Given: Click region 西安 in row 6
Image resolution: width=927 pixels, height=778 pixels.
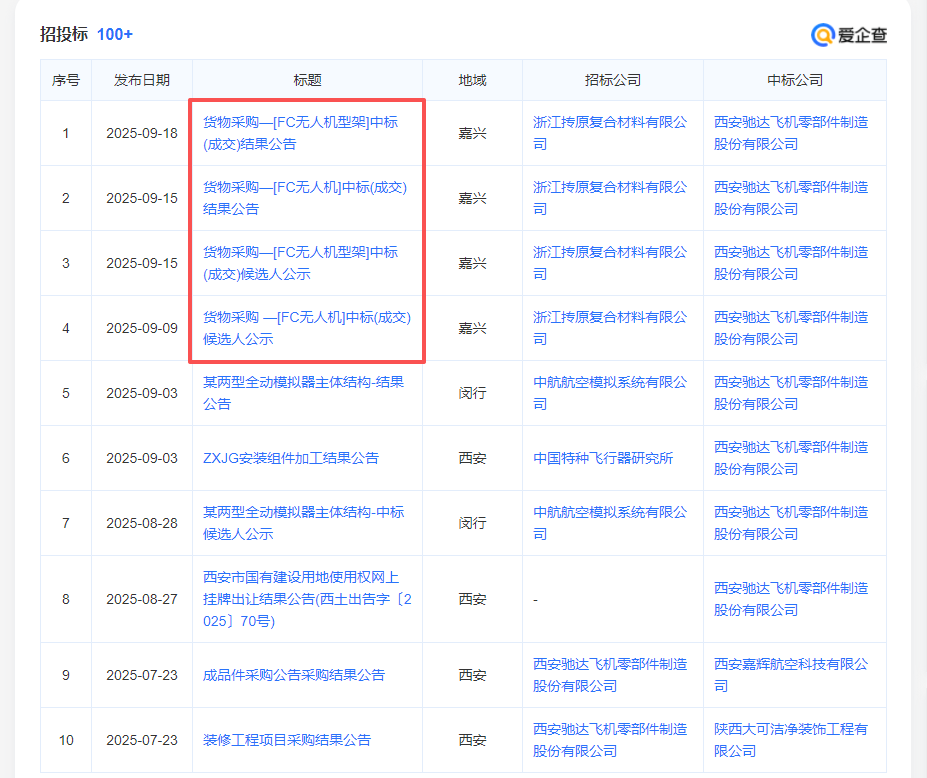Looking at the screenshot, I should tap(472, 458).
